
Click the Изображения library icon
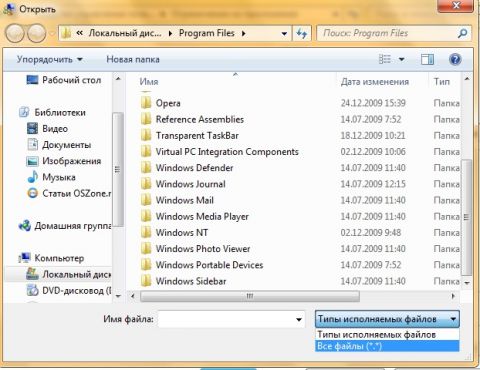pos(32,161)
